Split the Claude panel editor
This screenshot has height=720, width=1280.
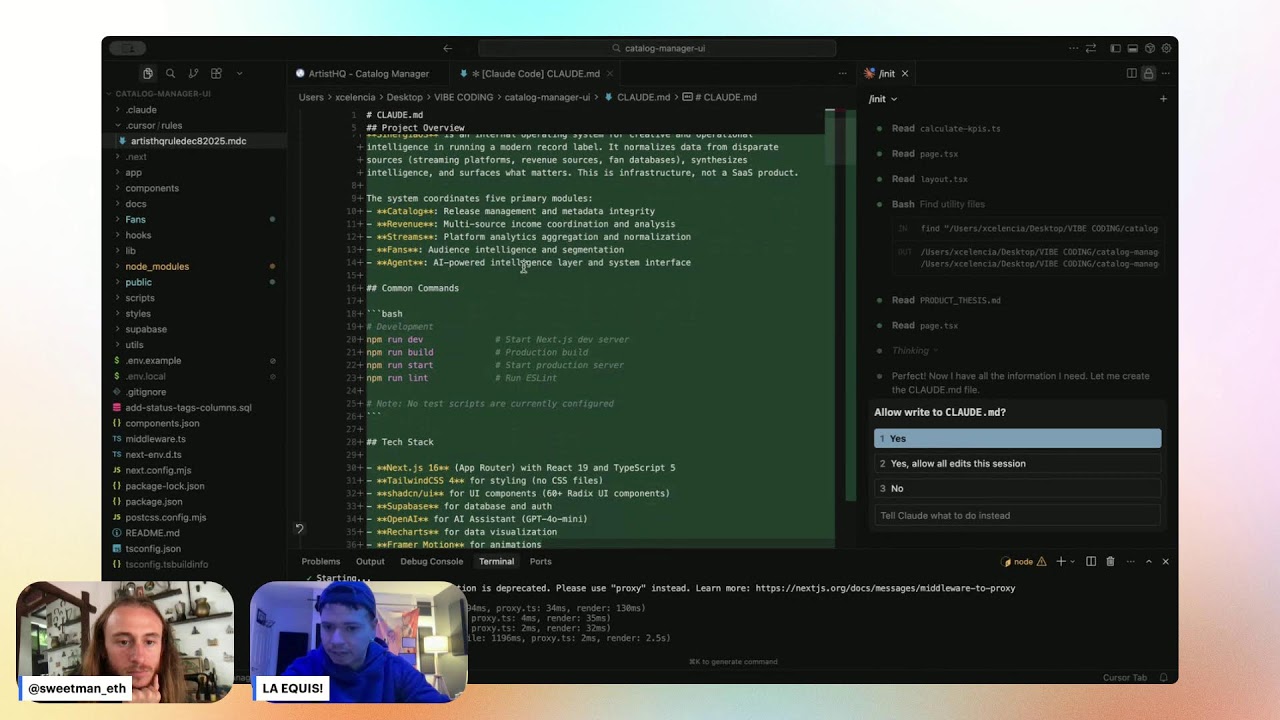(x=1132, y=73)
